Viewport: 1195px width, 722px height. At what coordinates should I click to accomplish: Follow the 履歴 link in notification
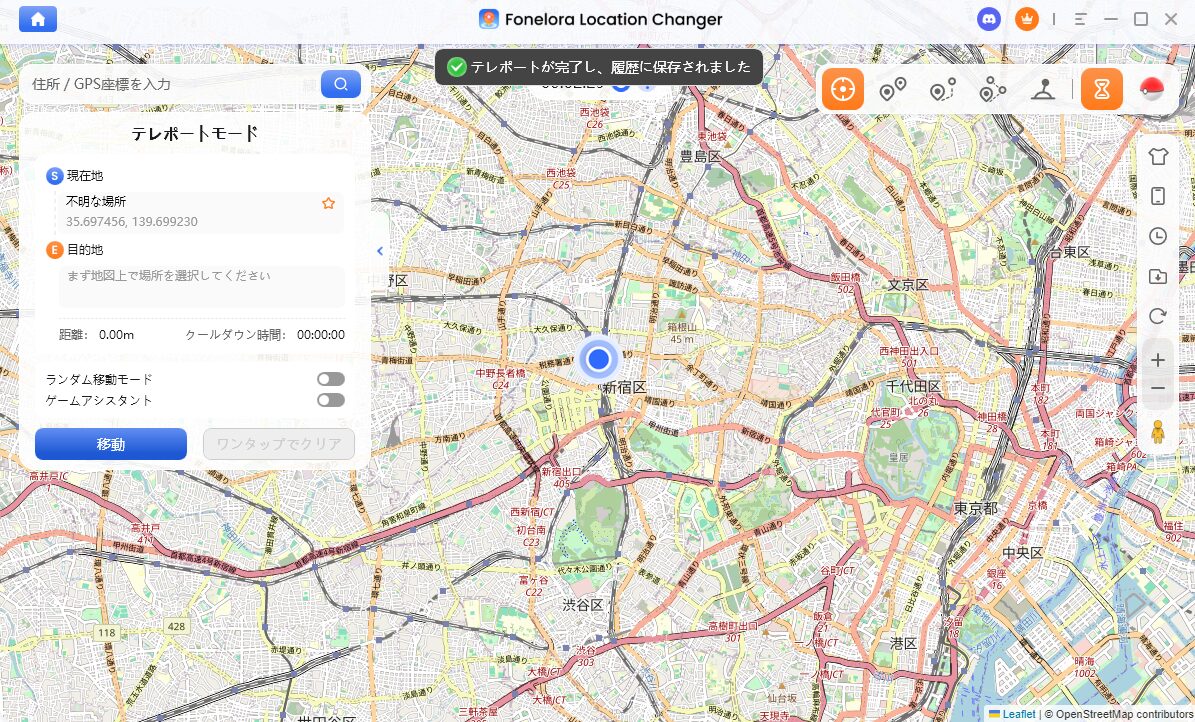click(x=624, y=67)
